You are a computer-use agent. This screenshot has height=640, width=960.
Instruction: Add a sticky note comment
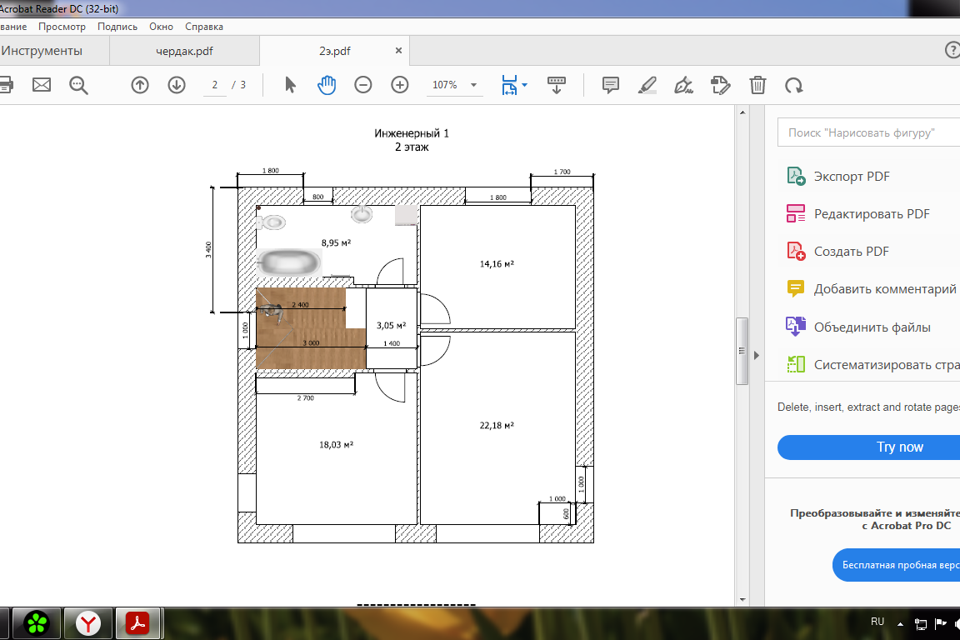[x=610, y=85]
